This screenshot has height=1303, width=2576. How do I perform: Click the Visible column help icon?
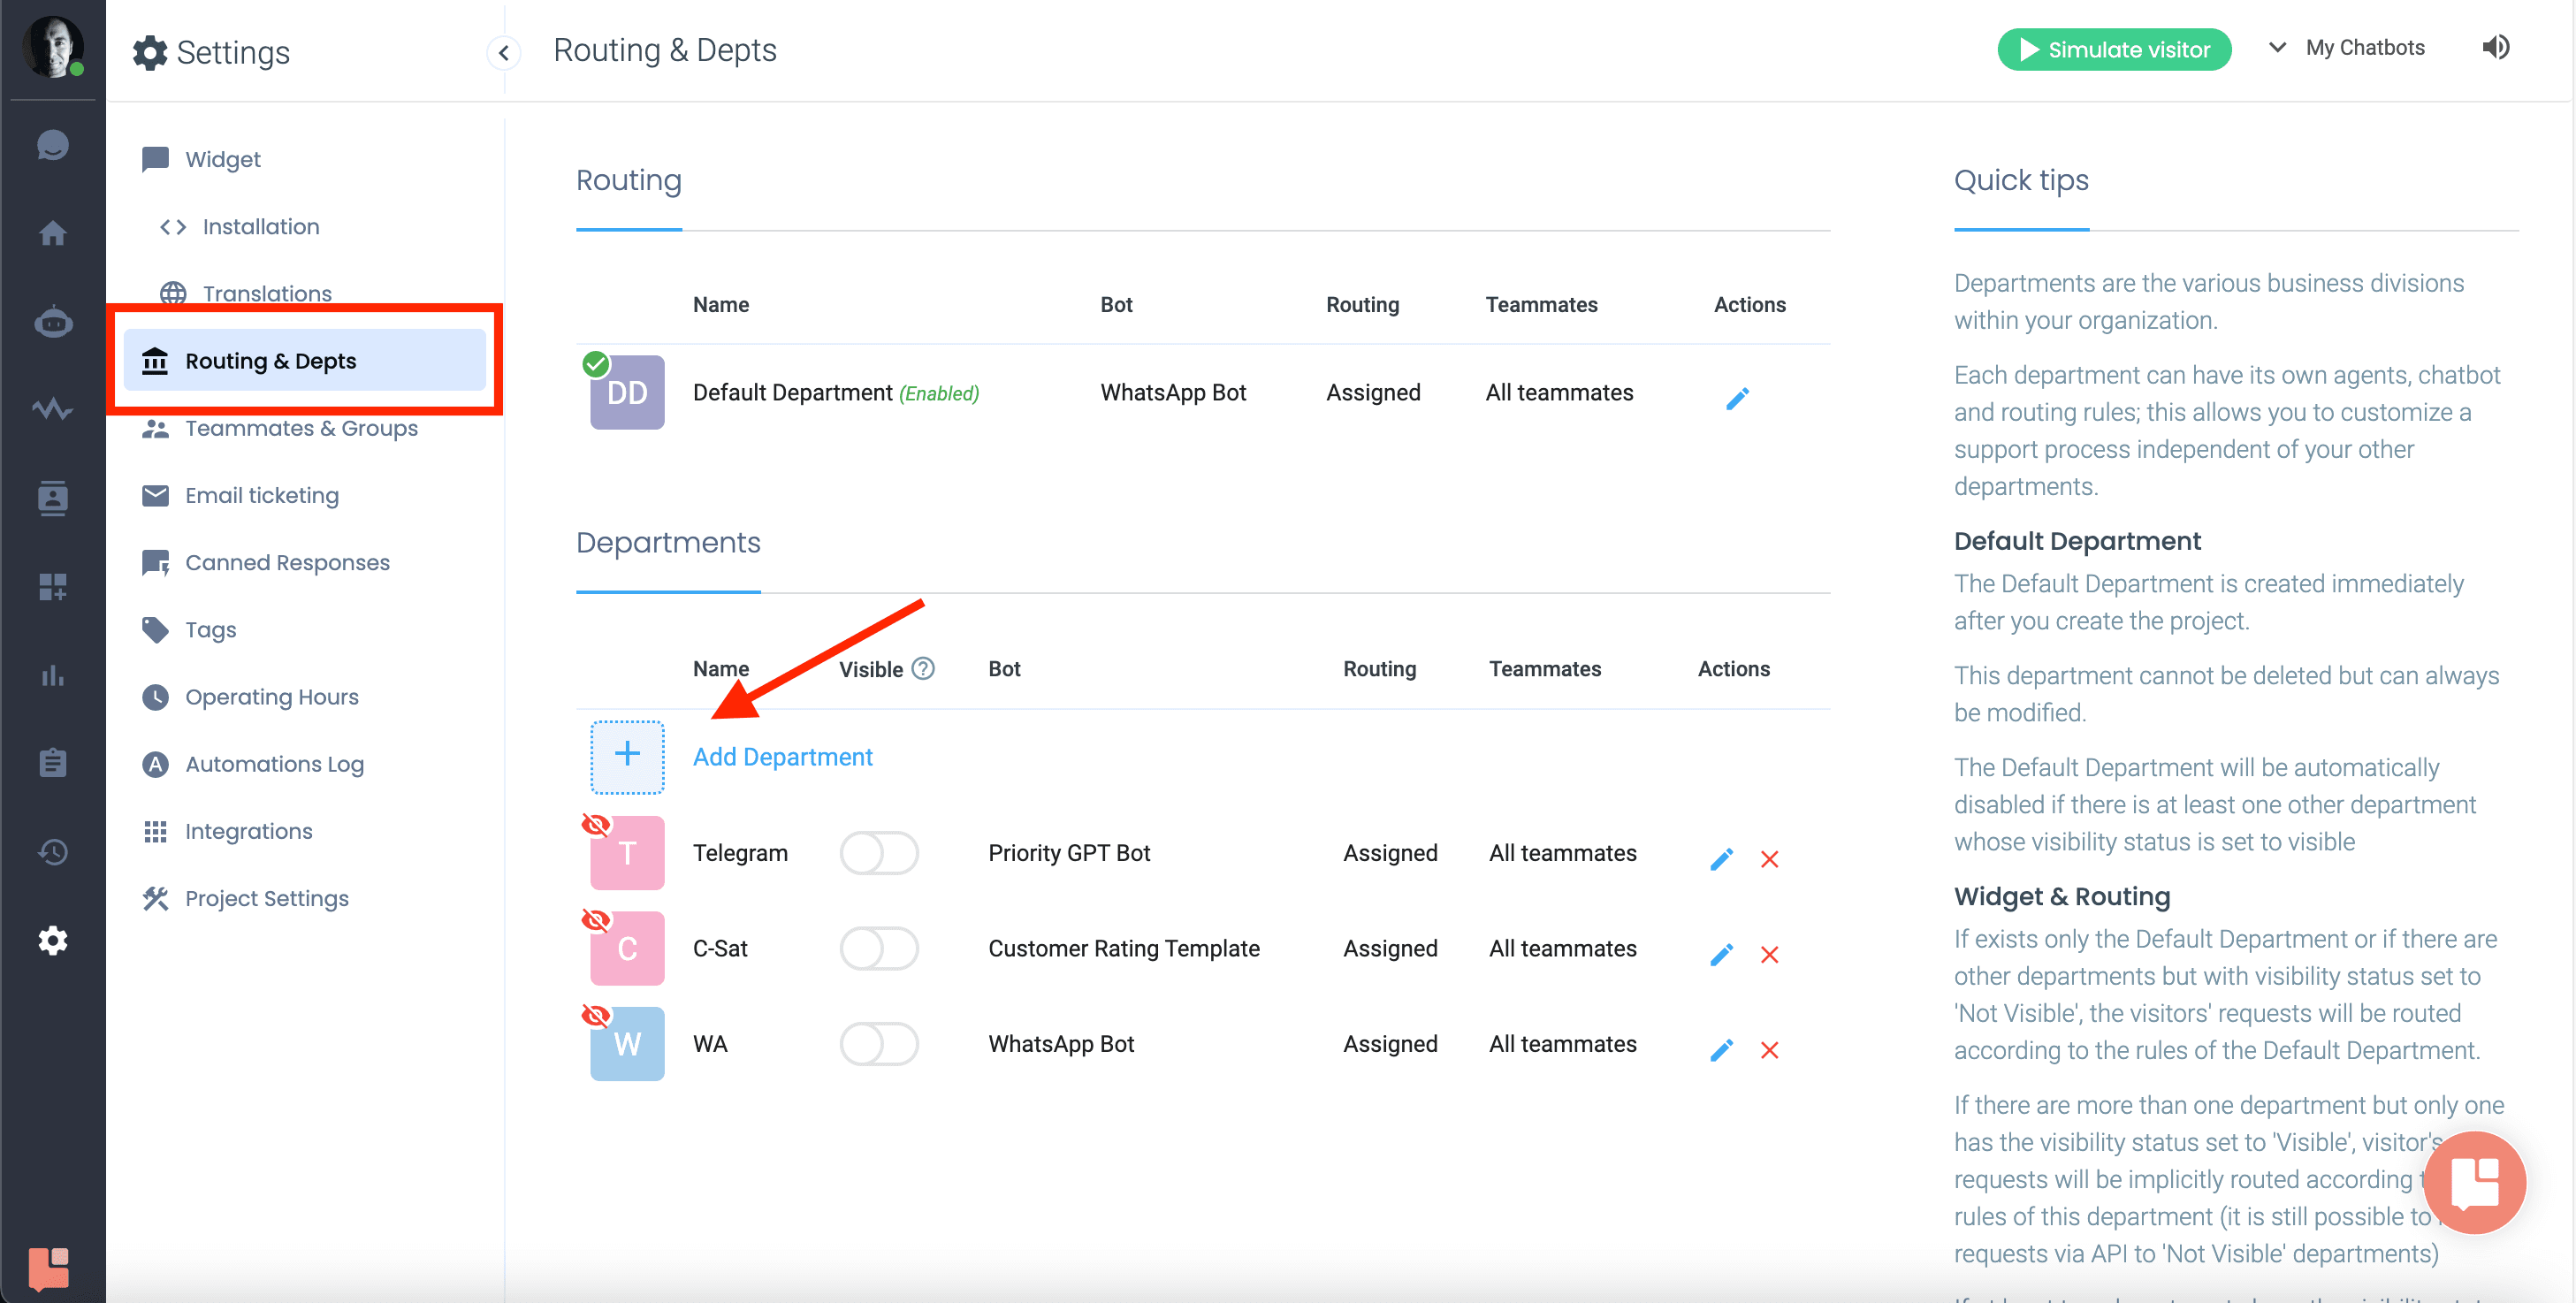pos(923,668)
